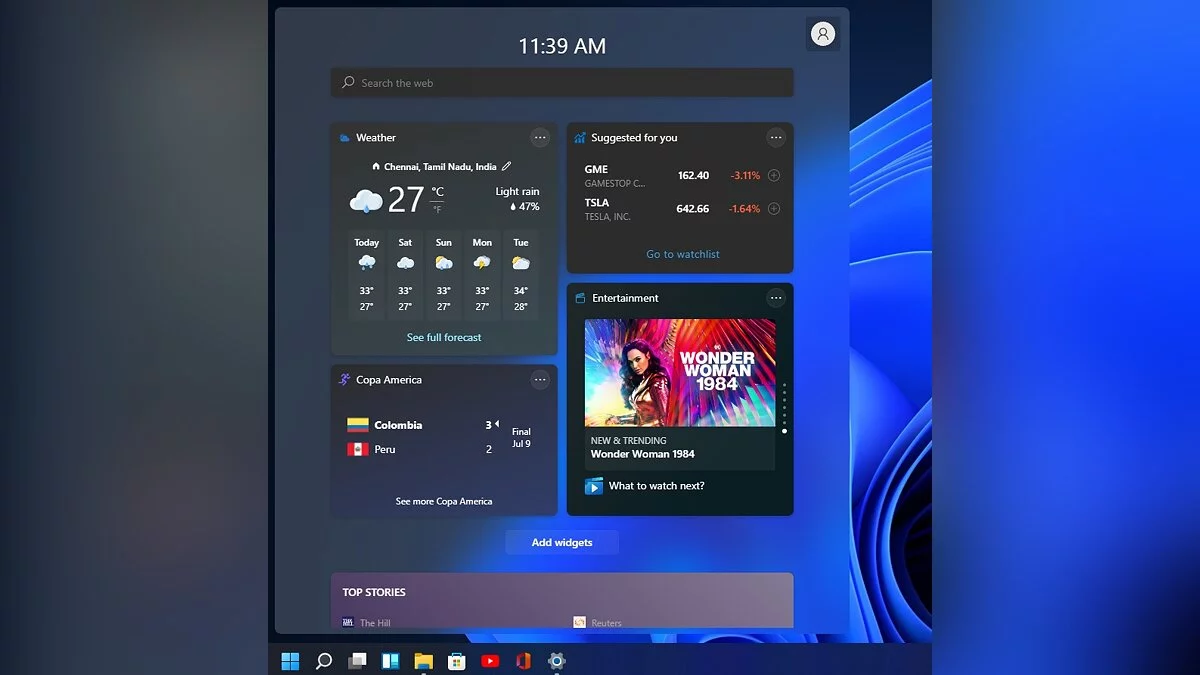Open the Windows Start button
This screenshot has height=675, width=1200.
click(290, 661)
